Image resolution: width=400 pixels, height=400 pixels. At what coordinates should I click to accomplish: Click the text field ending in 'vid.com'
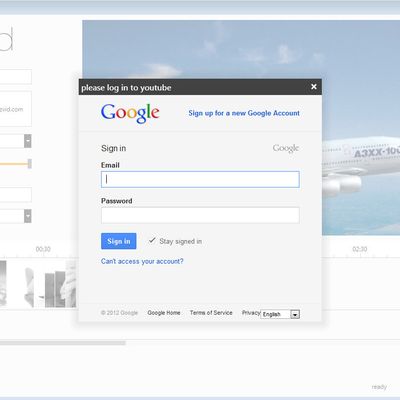16,109
